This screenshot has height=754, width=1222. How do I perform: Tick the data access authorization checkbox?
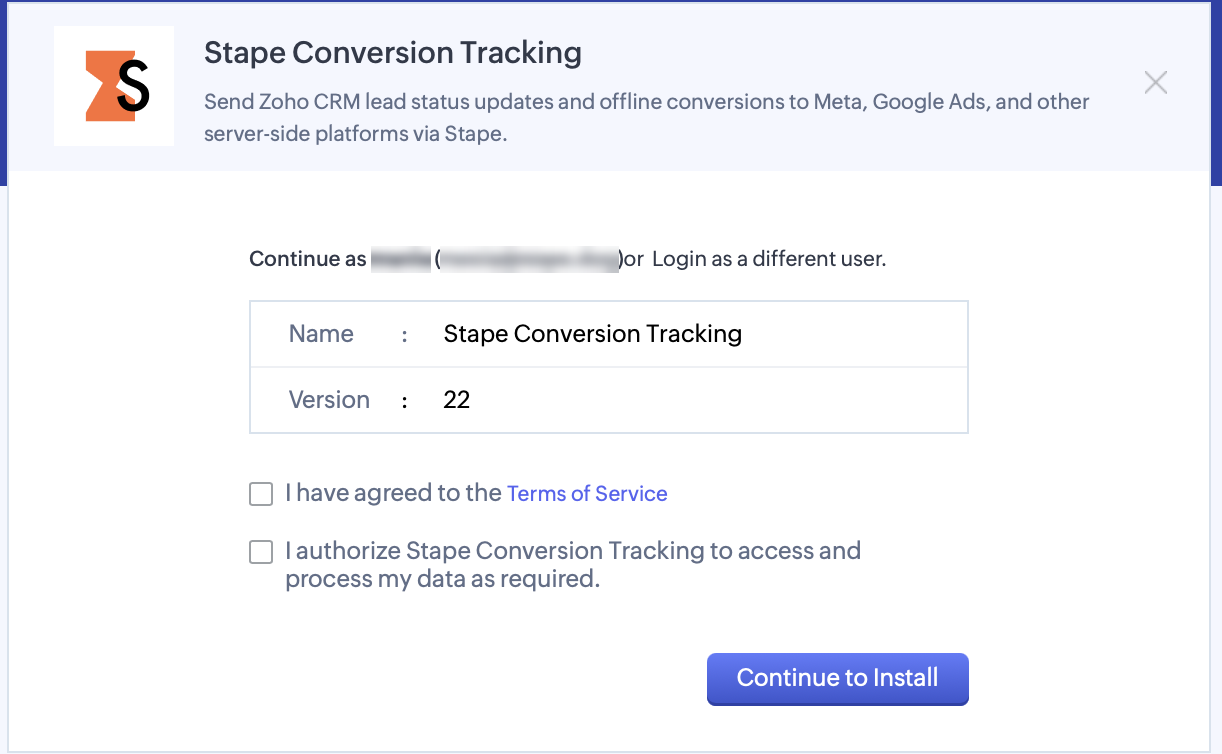click(x=261, y=552)
